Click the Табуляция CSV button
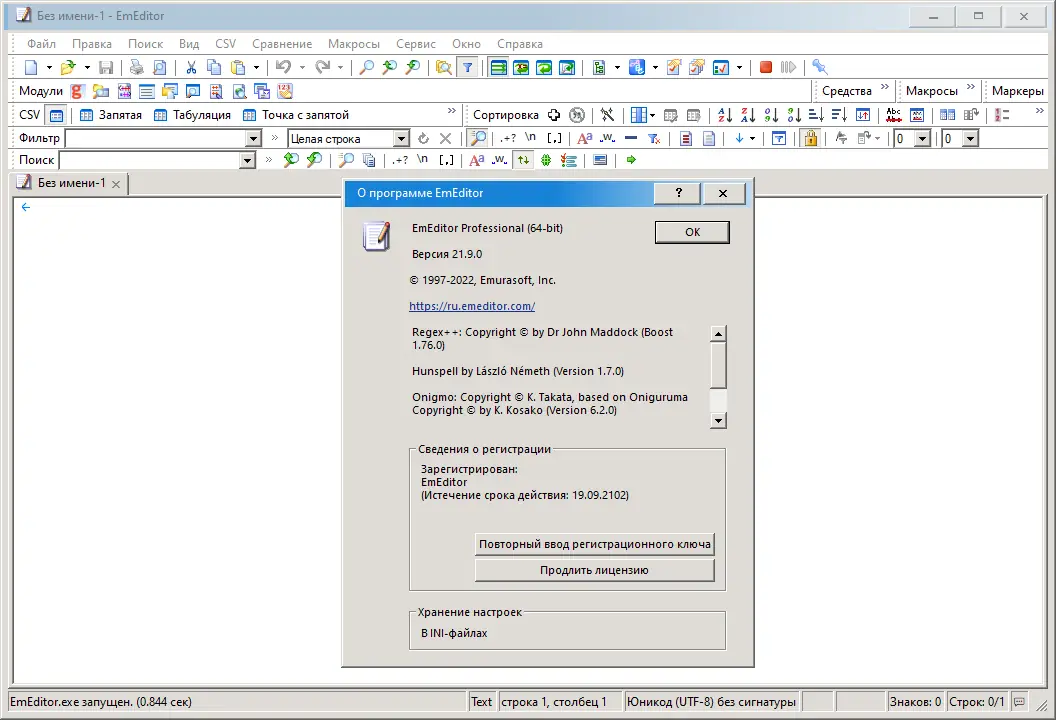The height and width of the screenshot is (720, 1056). point(193,115)
